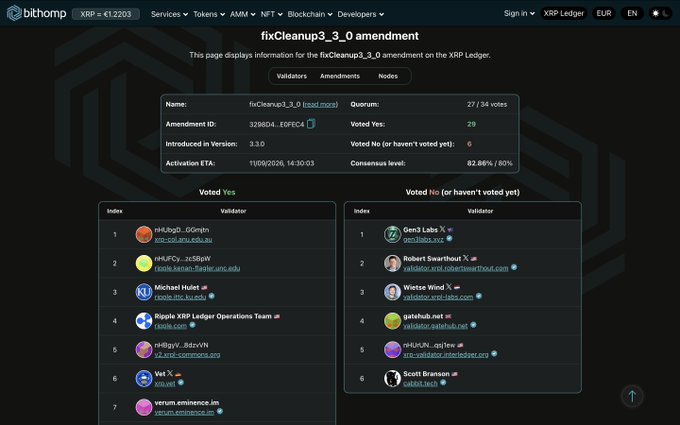Open the validator.xrpl-labs.com link
The image size is (680, 425).
coord(438,297)
